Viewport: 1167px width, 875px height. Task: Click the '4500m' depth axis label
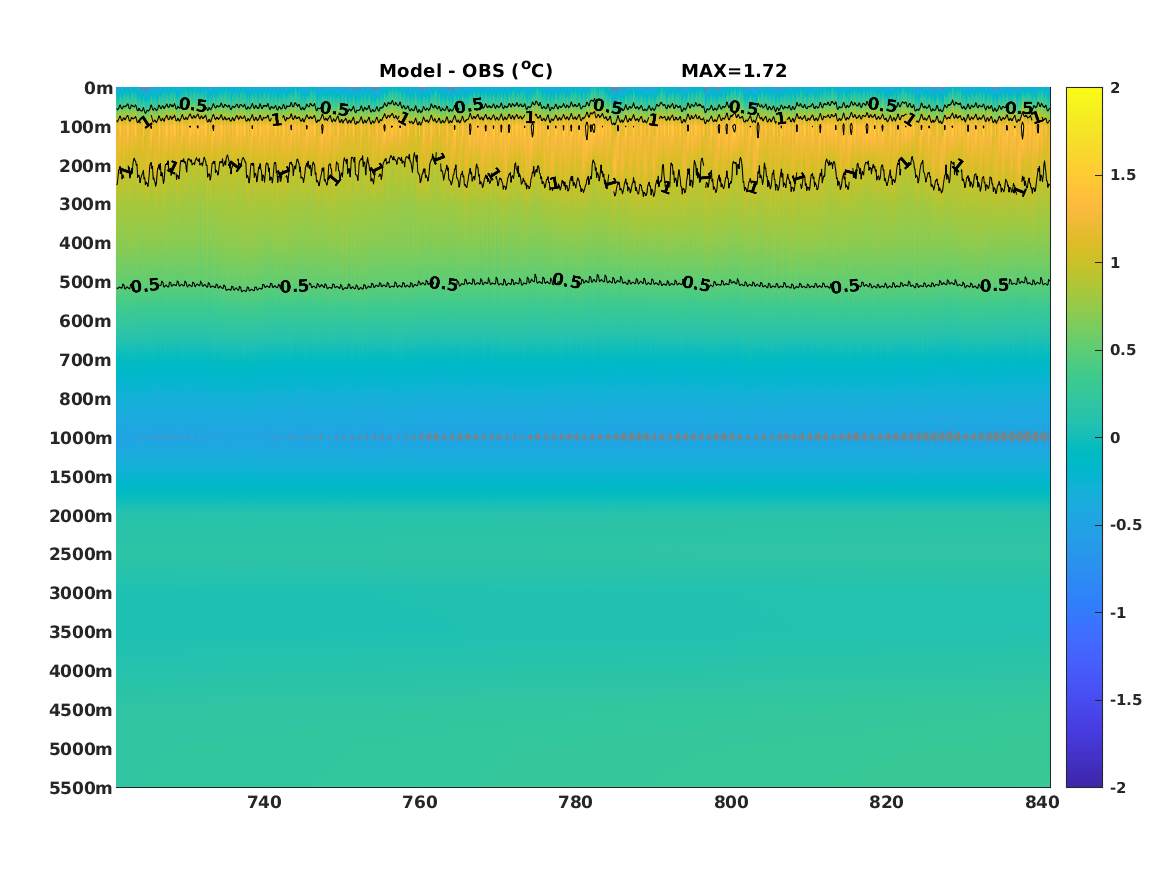(81, 710)
